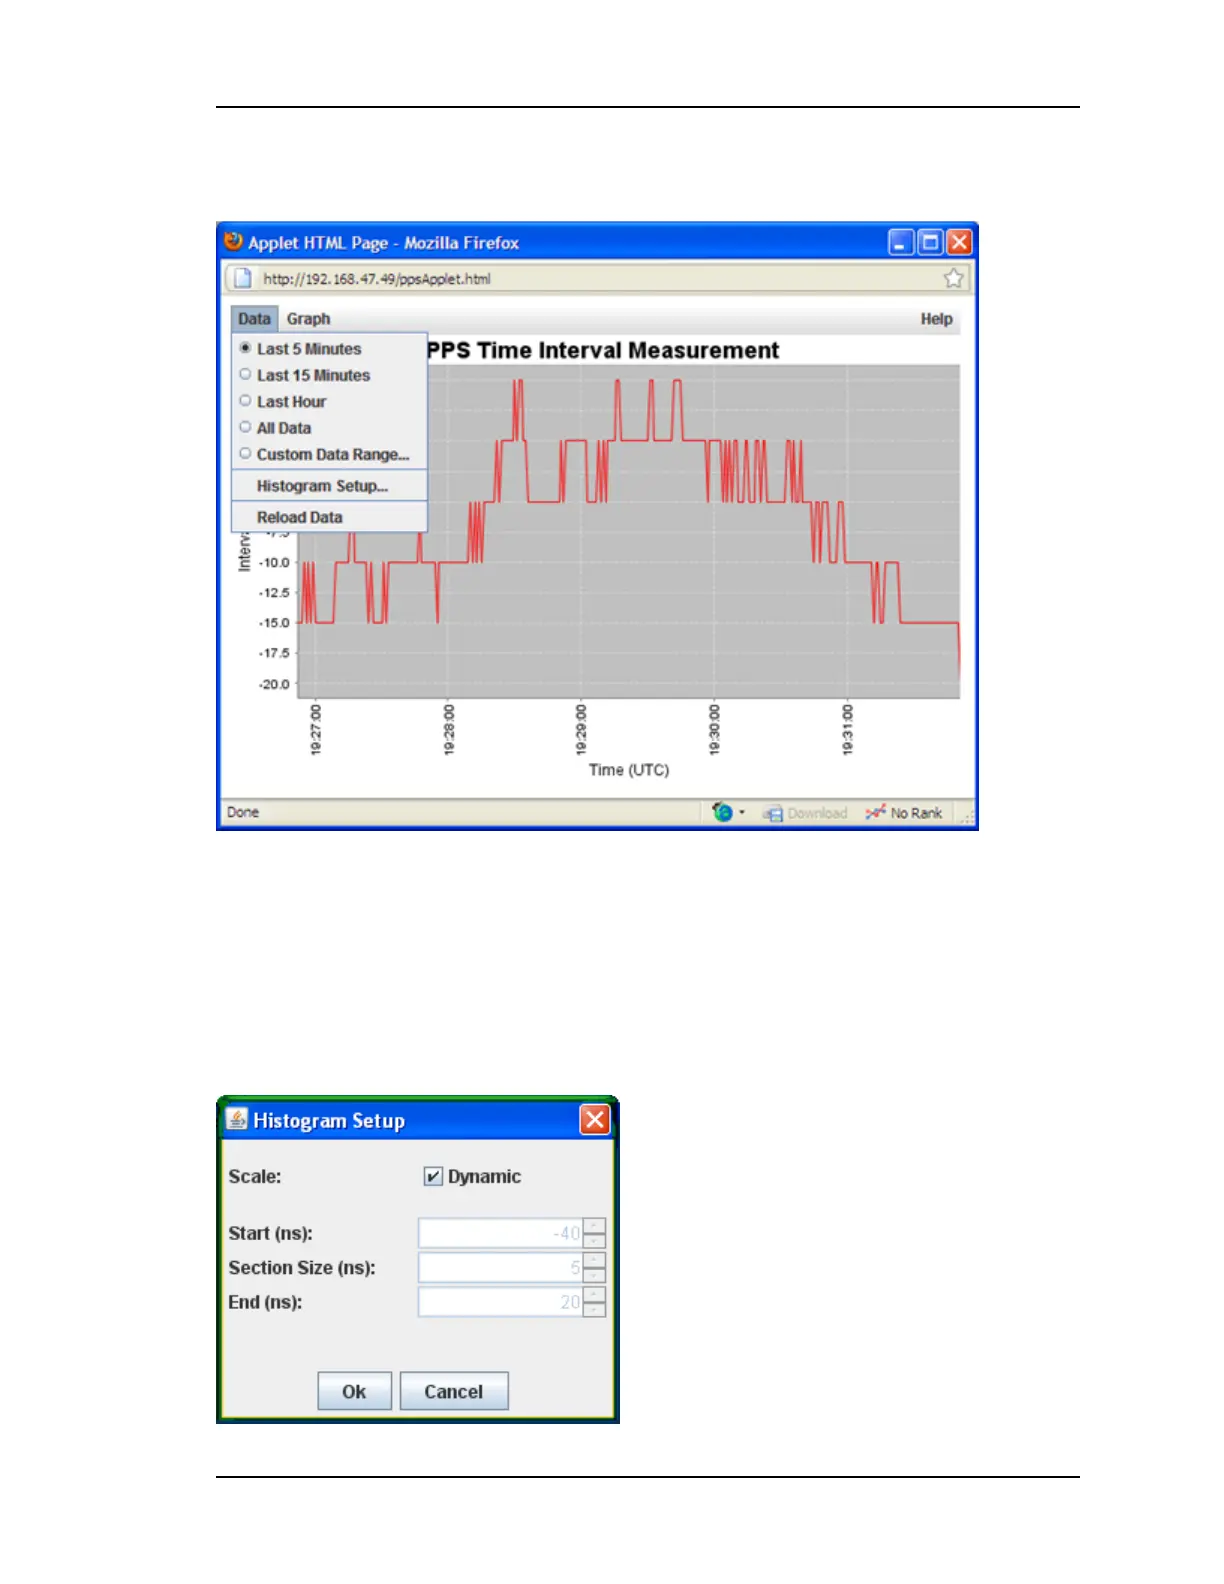Image resolution: width=1224 pixels, height=1584 pixels.
Task: Click the 19:27:00 time axis label
Action: click(x=316, y=729)
